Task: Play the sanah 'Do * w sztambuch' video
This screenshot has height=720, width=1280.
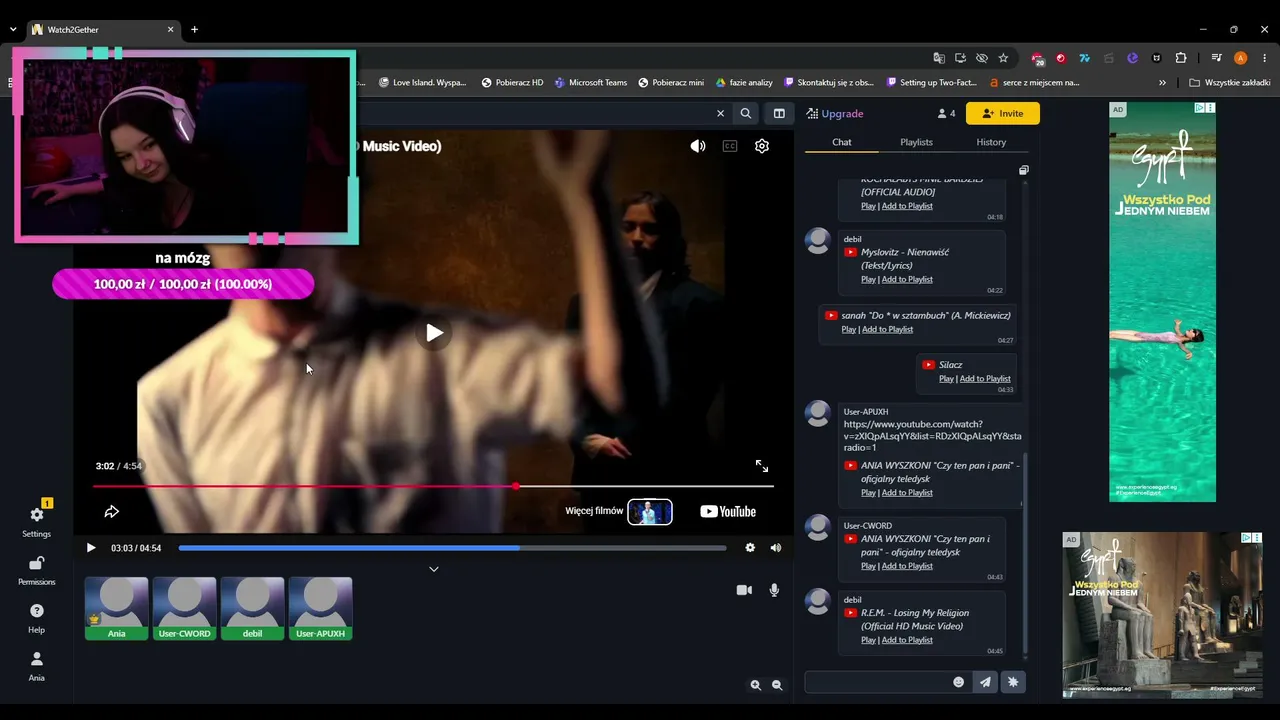Action: point(848,330)
